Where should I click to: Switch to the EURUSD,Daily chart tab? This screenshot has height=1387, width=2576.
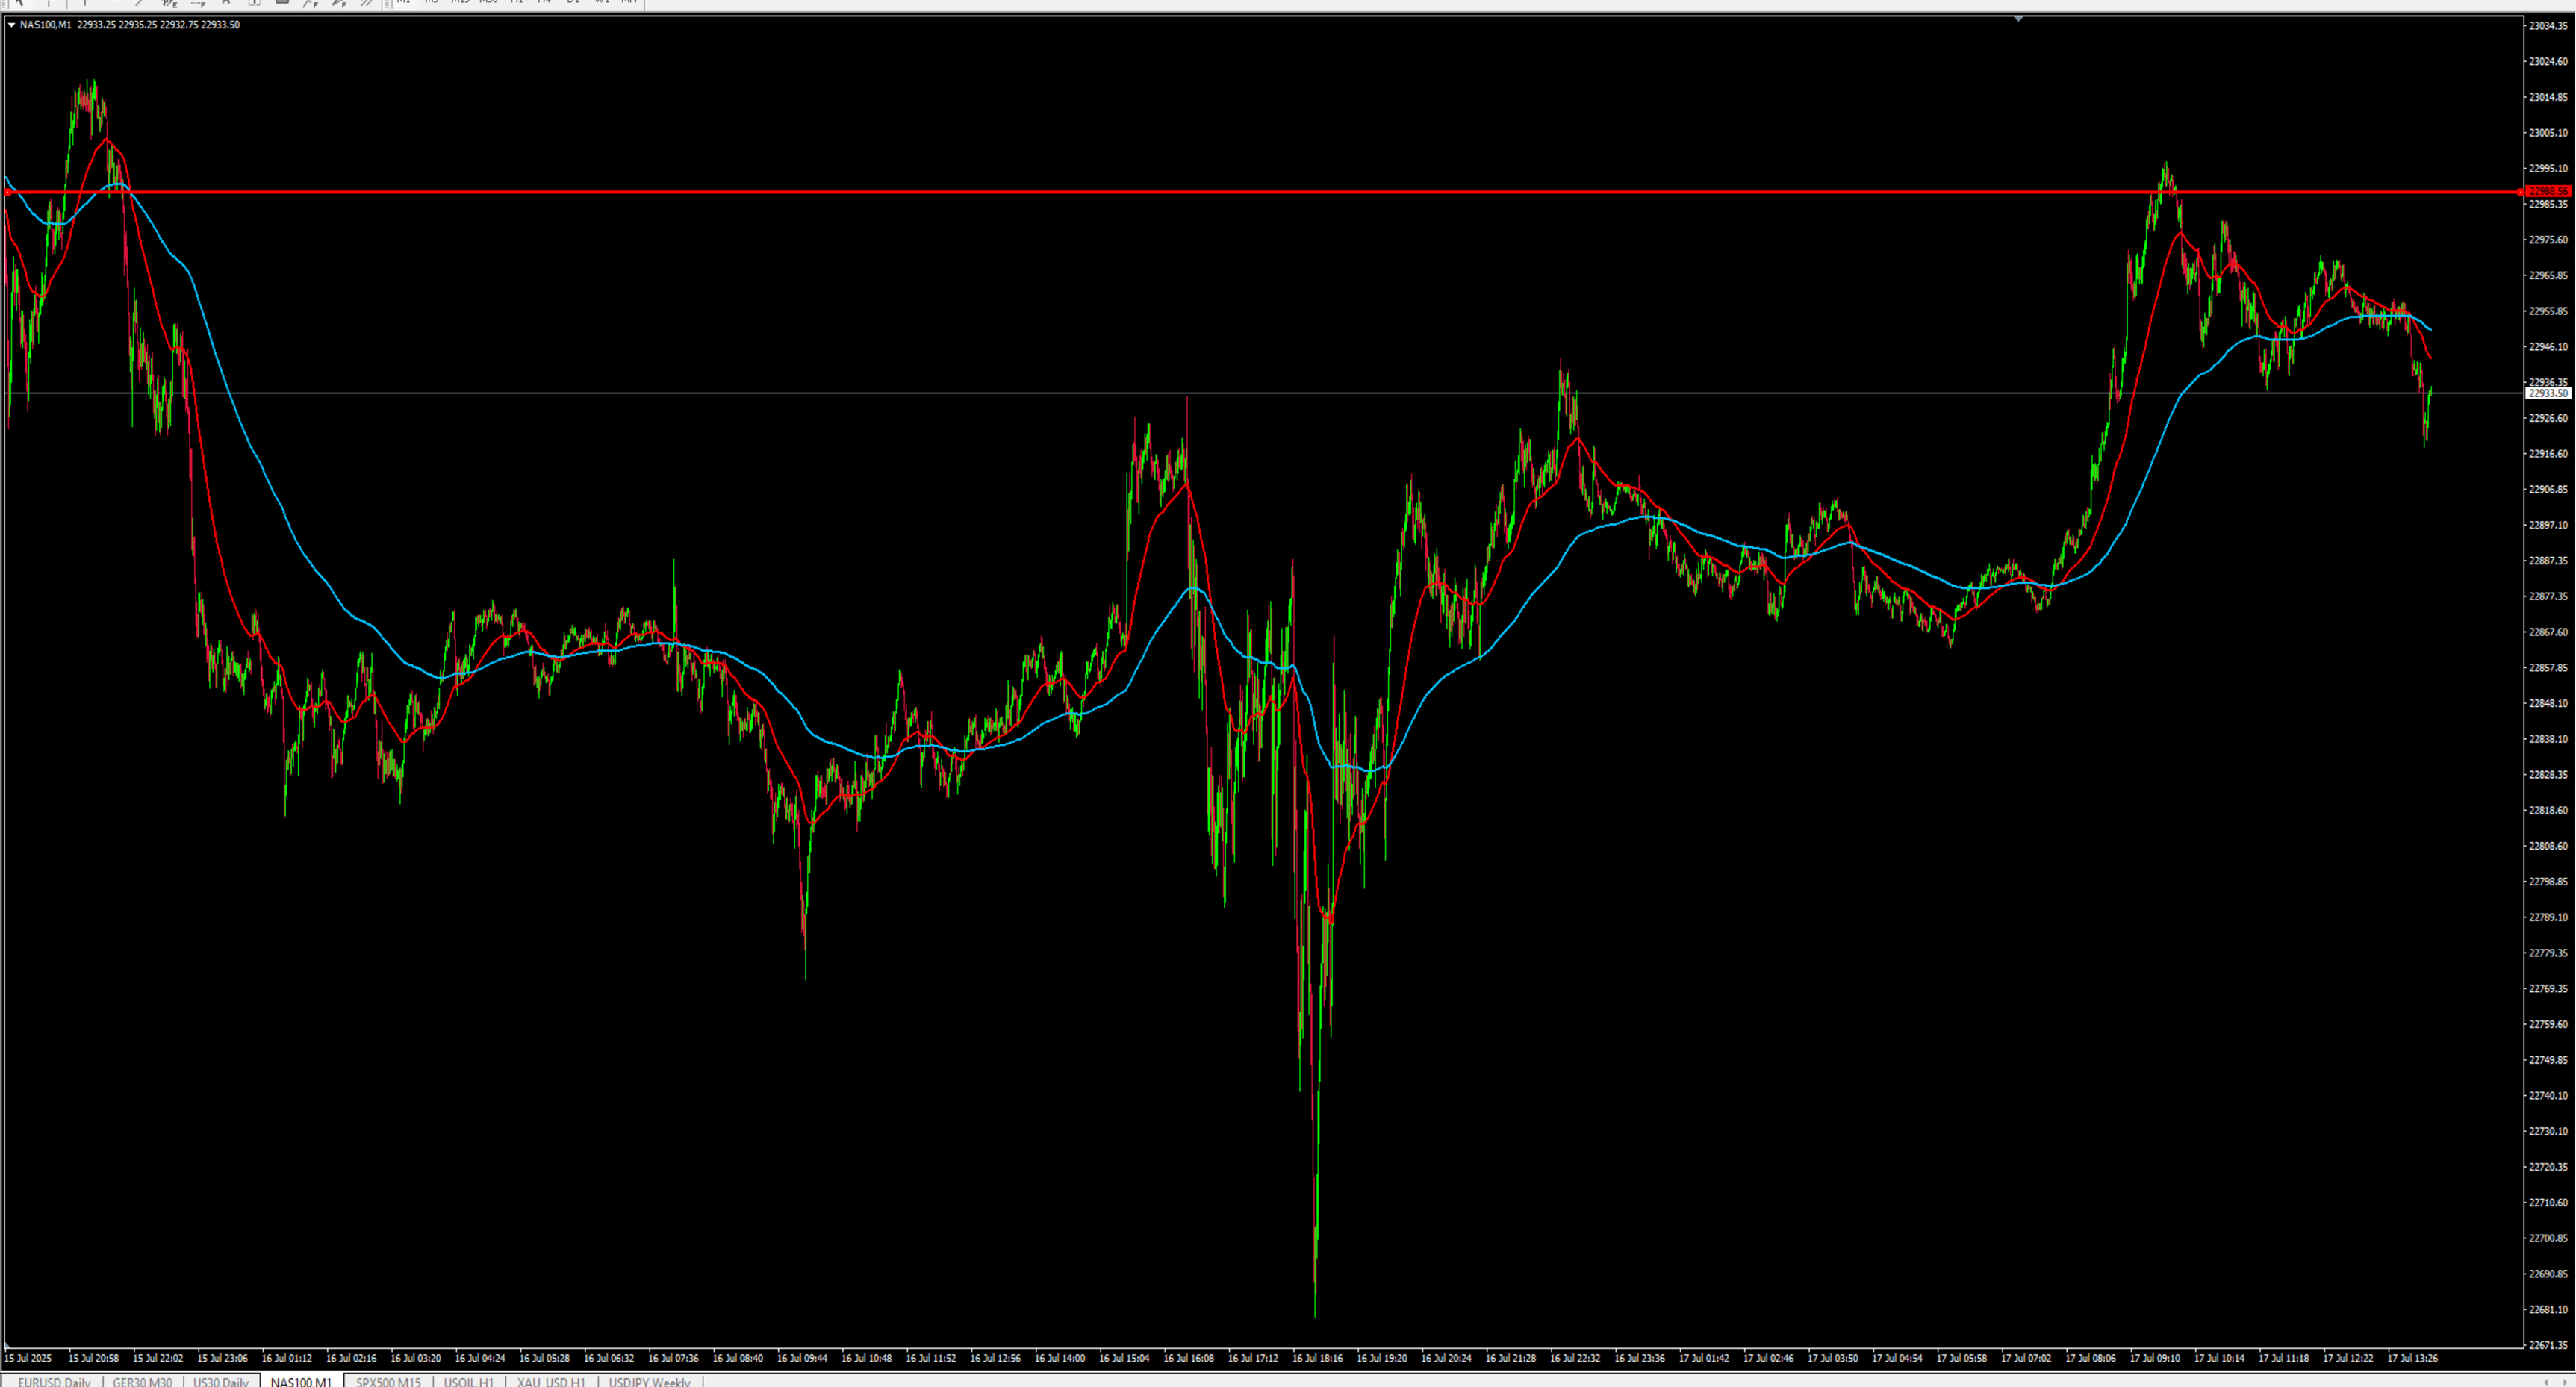point(54,1381)
